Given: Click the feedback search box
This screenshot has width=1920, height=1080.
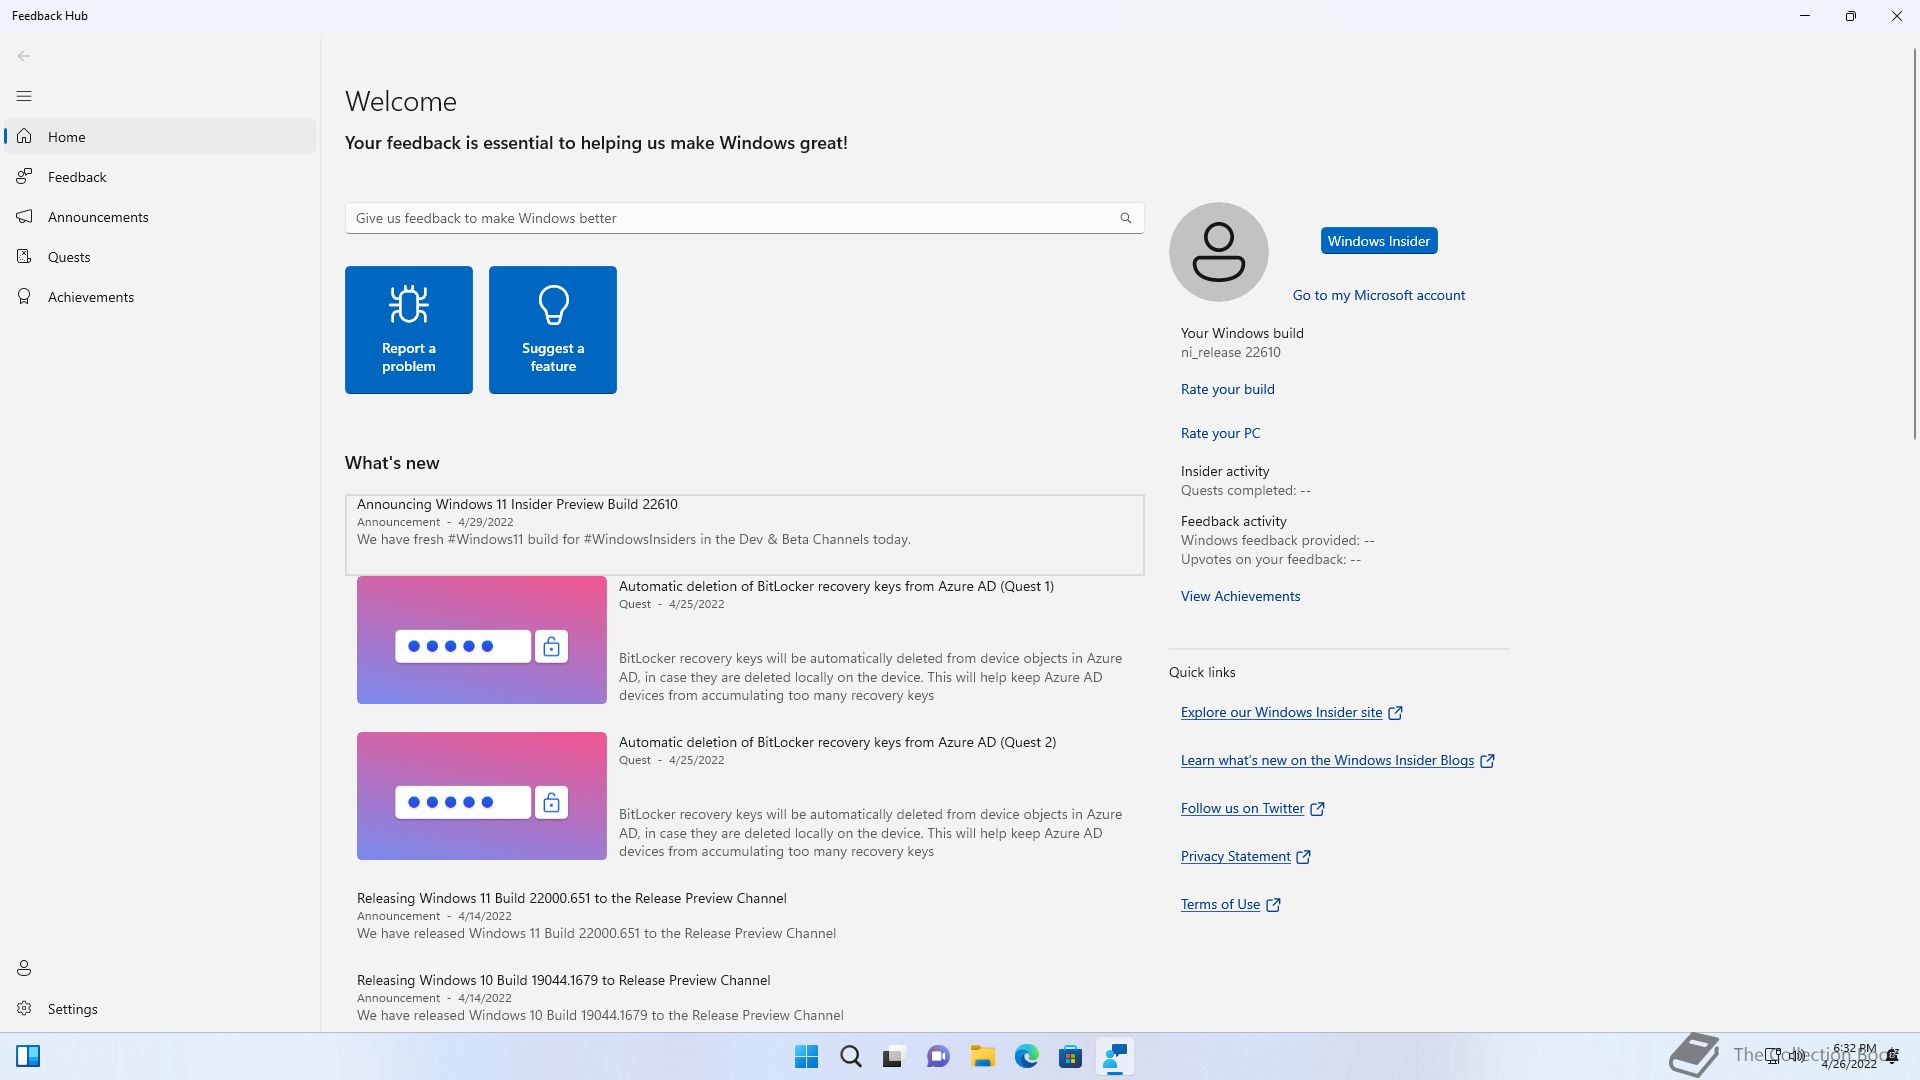Looking at the screenshot, I should 744,218.
